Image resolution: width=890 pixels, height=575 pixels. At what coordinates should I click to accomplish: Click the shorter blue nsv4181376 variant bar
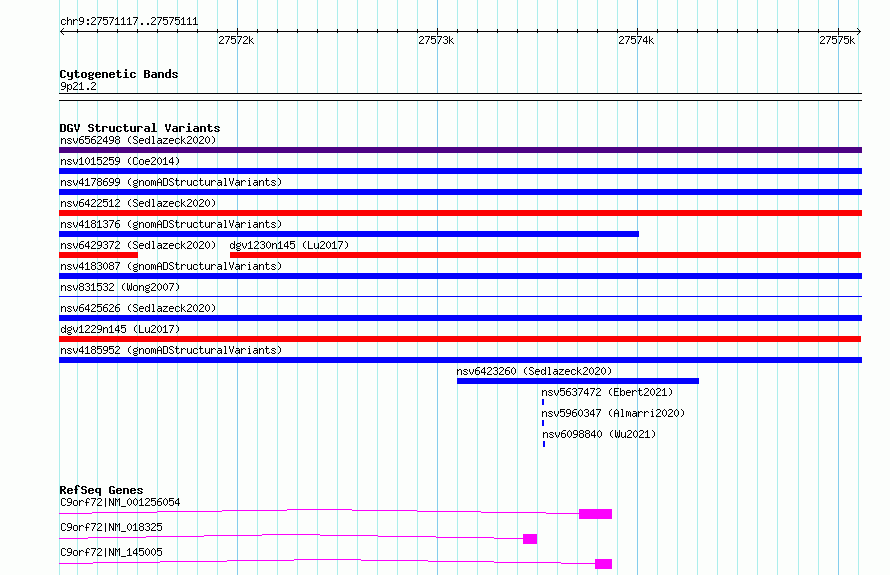[x=349, y=234]
